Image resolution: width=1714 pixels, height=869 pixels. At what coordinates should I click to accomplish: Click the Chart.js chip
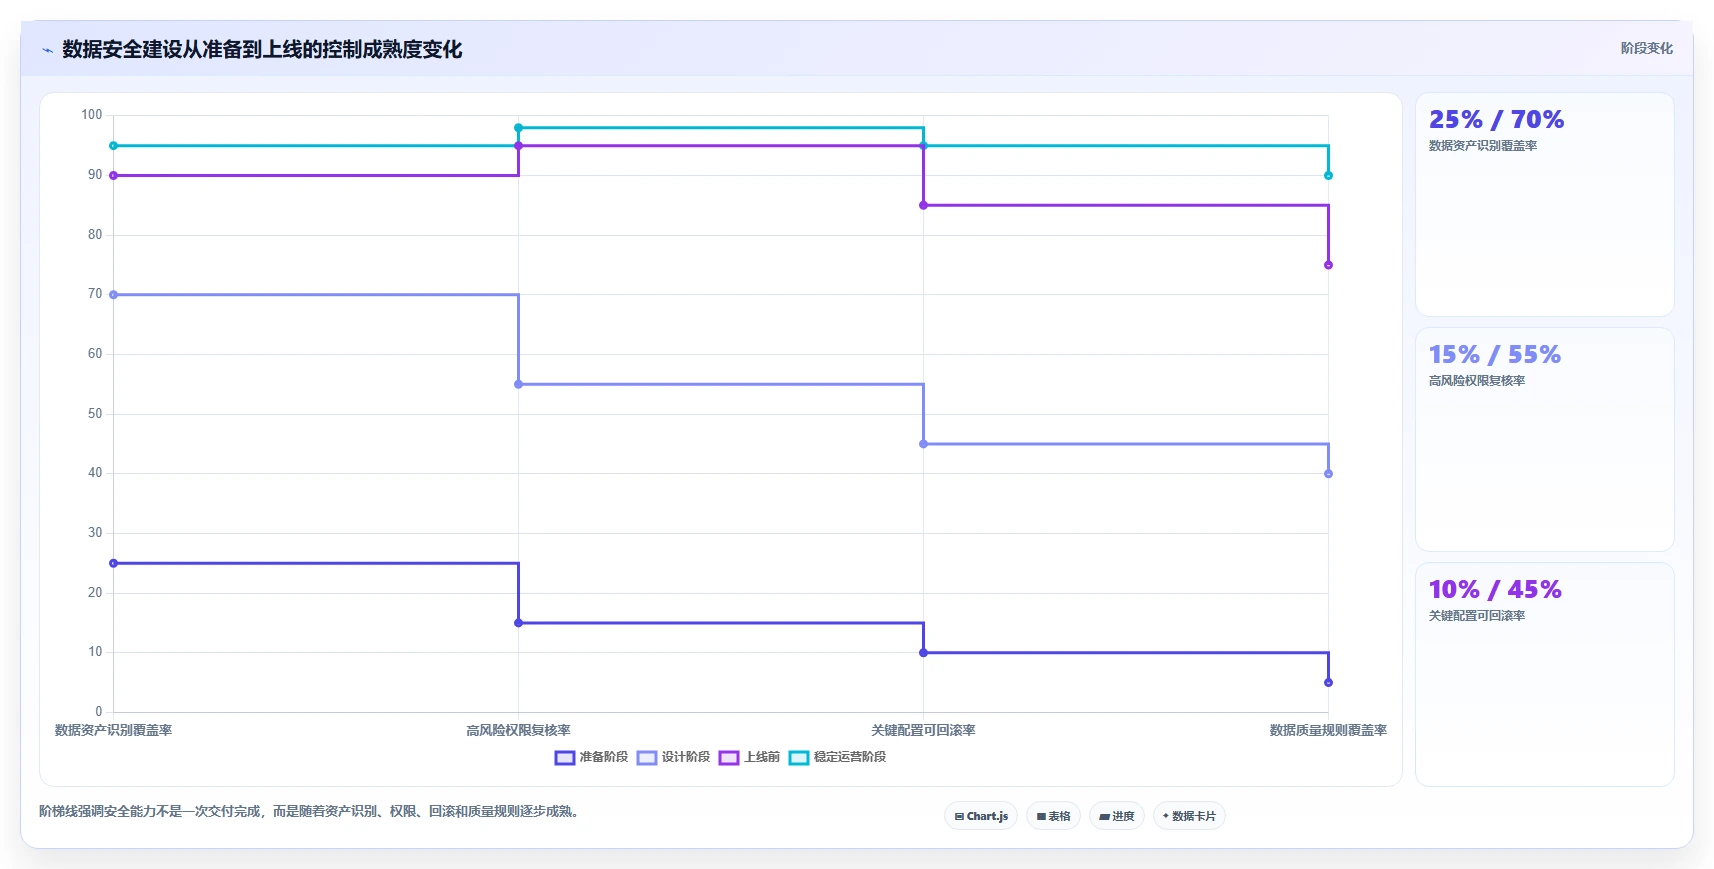(x=981, y=816)
